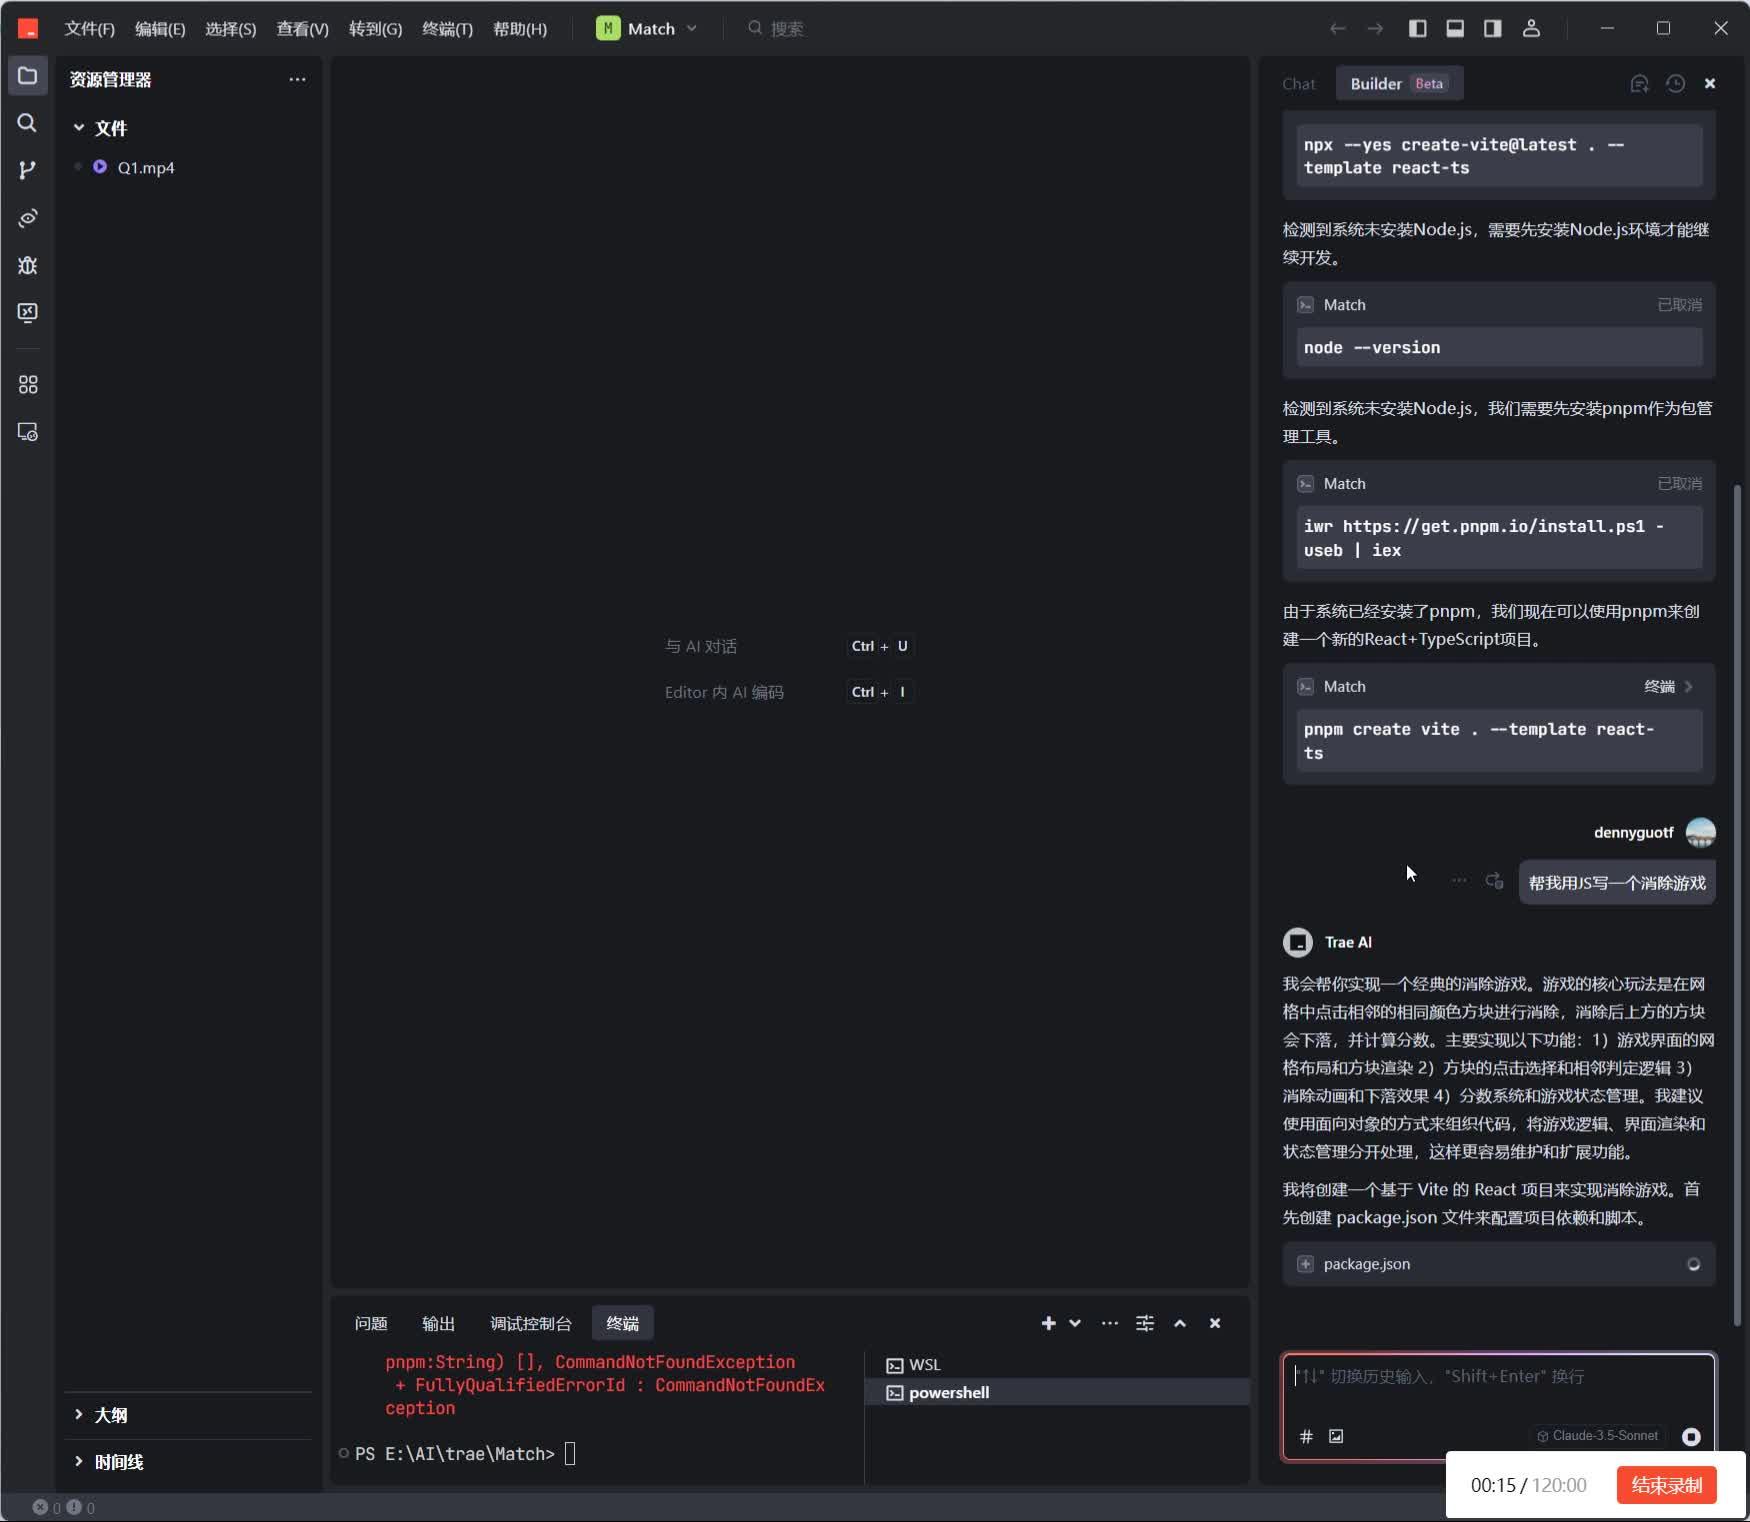1750x1522 pixels.
Task: Open the Run and Debug bug icon
Action: point(27,265)
